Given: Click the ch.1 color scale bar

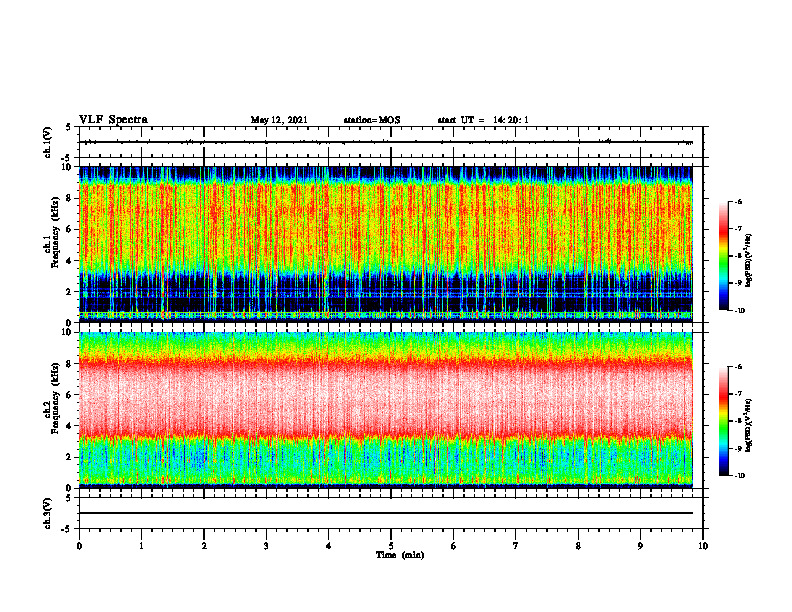Looking at the screenshot, I should tap(723, 256).
